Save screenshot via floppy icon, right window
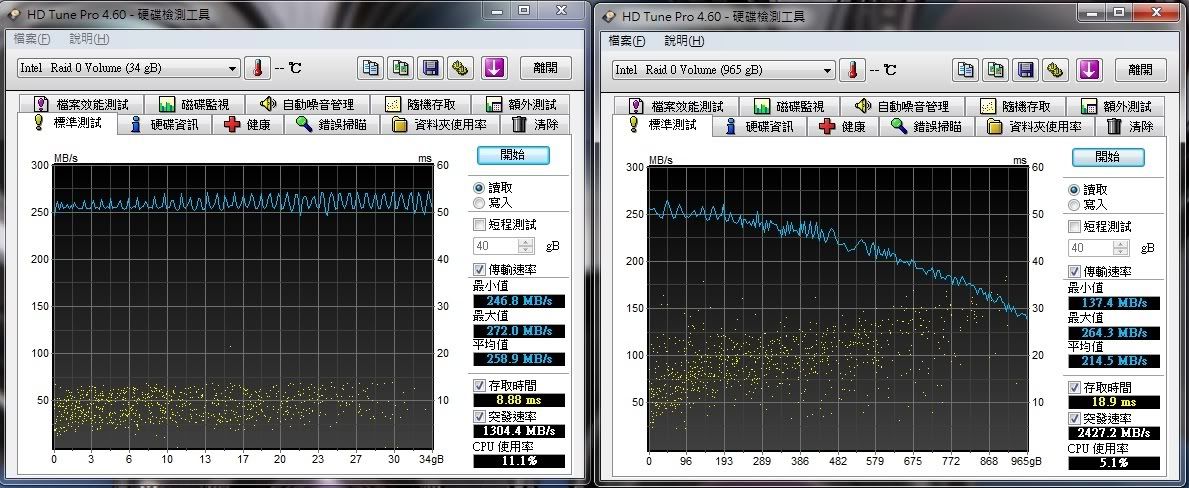This screenshot has height=488, width=1189. pyautogui.click(x=1025, y=70)
